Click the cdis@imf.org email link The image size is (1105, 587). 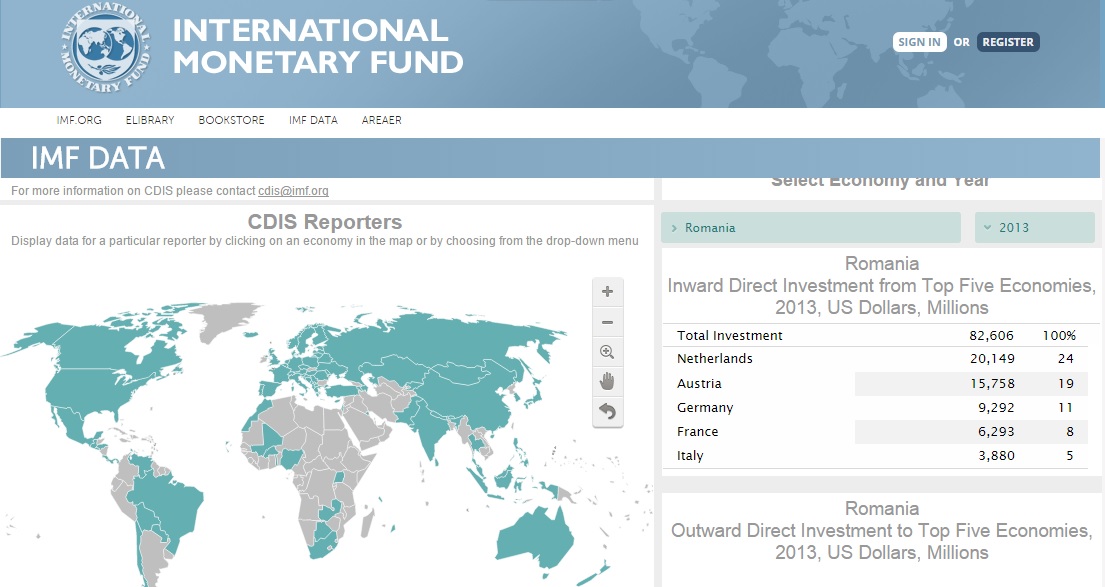point(293,191)
